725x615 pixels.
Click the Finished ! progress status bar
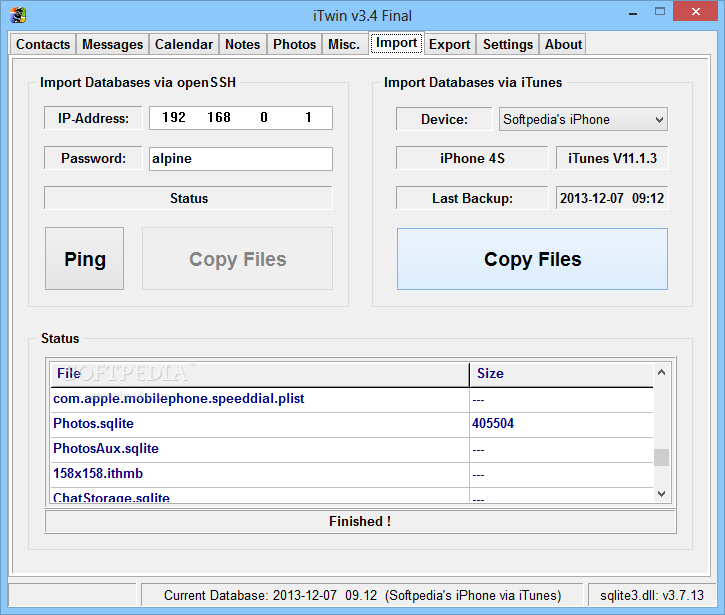pos(360,521)
